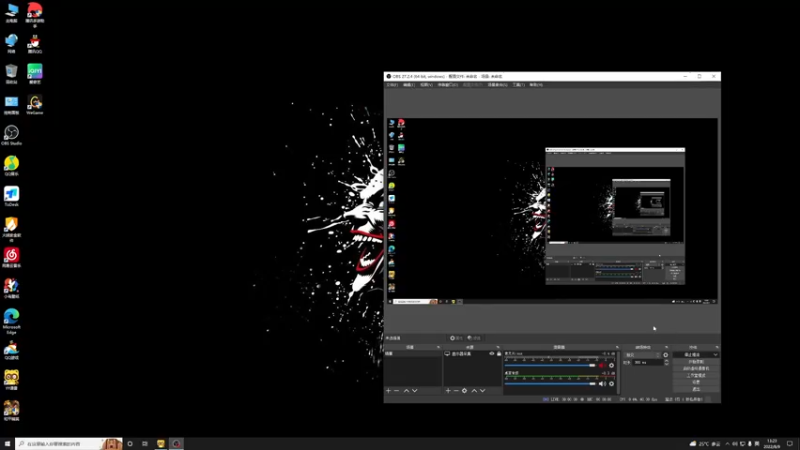Mute the Desktop Audio speaker icon
Screen dimensions: 800x450
tap(602, 384)
